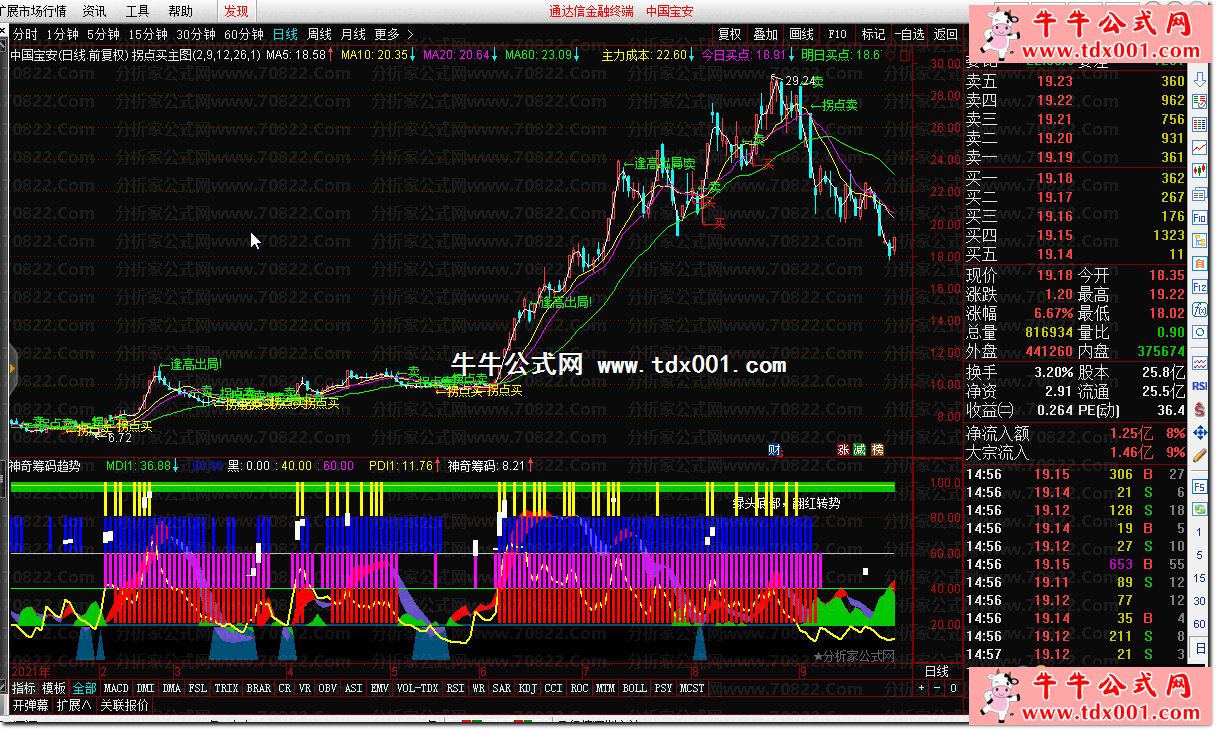The height and width of the screenshot is (730, 1217).
Task: Open the grid table sidebar icon
Action: [1200, 123]
